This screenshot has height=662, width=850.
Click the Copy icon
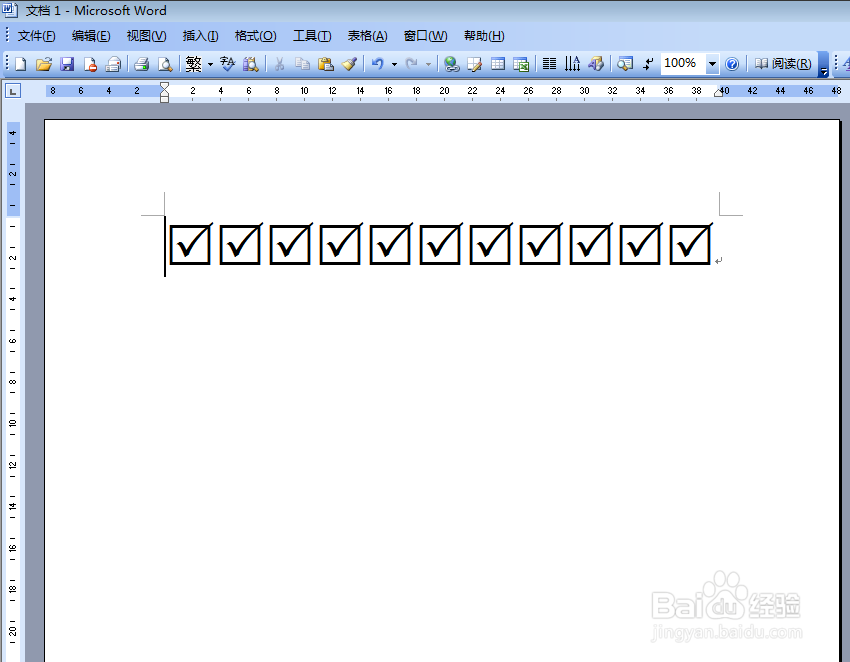(302, 64)
